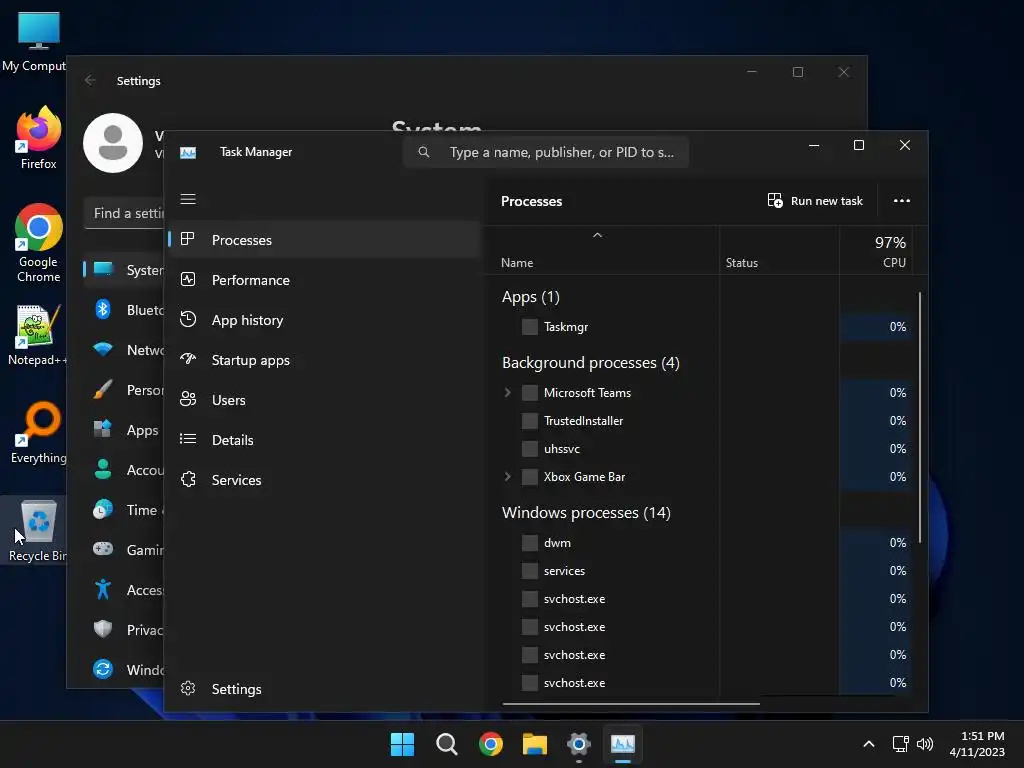Click the horizontal scrollbar below process list
The width and height of the screenshot is (1024, 768).
[631, 704]
